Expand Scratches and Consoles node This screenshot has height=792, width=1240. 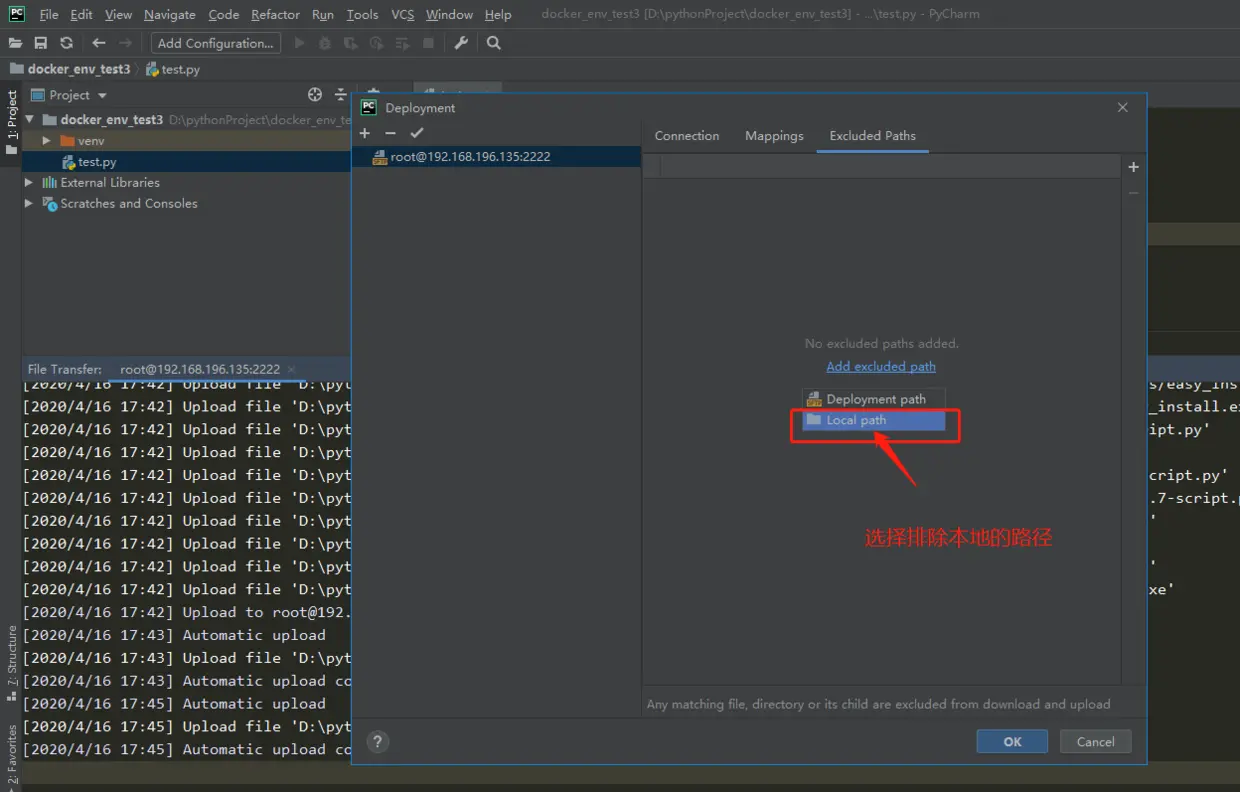[30, 203]
